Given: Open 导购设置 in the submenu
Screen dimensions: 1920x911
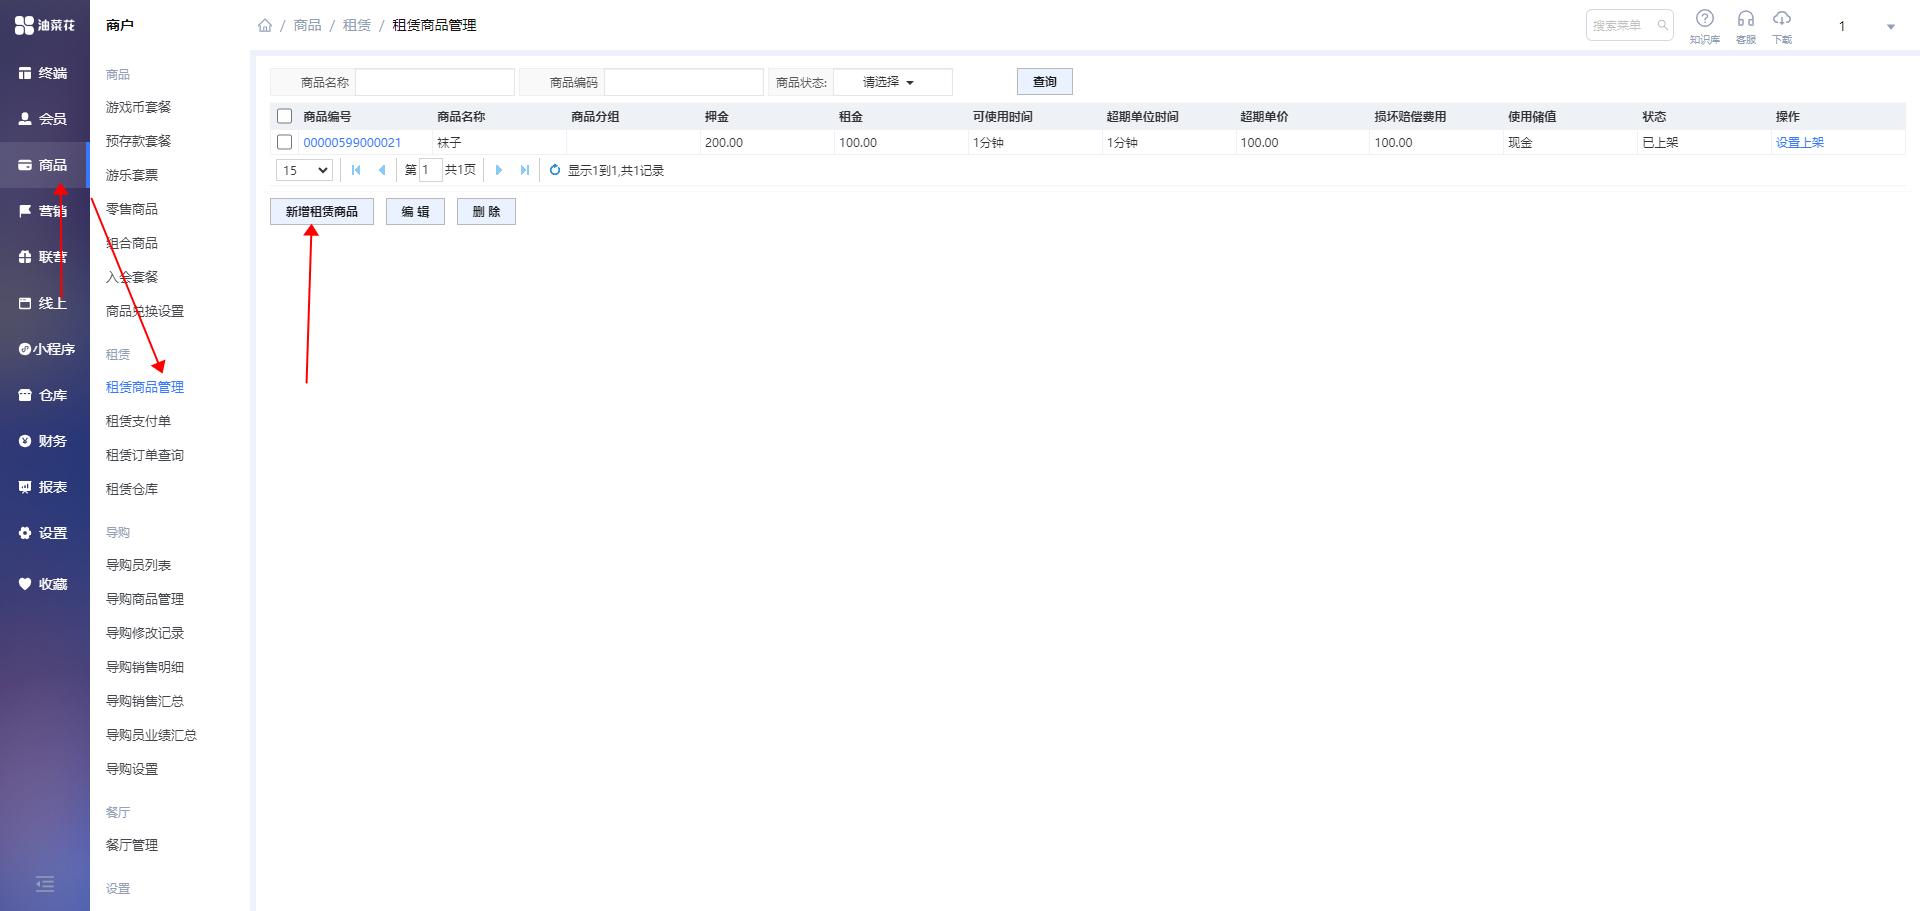Looking at the screenshot, I should [x=132, y=769].
